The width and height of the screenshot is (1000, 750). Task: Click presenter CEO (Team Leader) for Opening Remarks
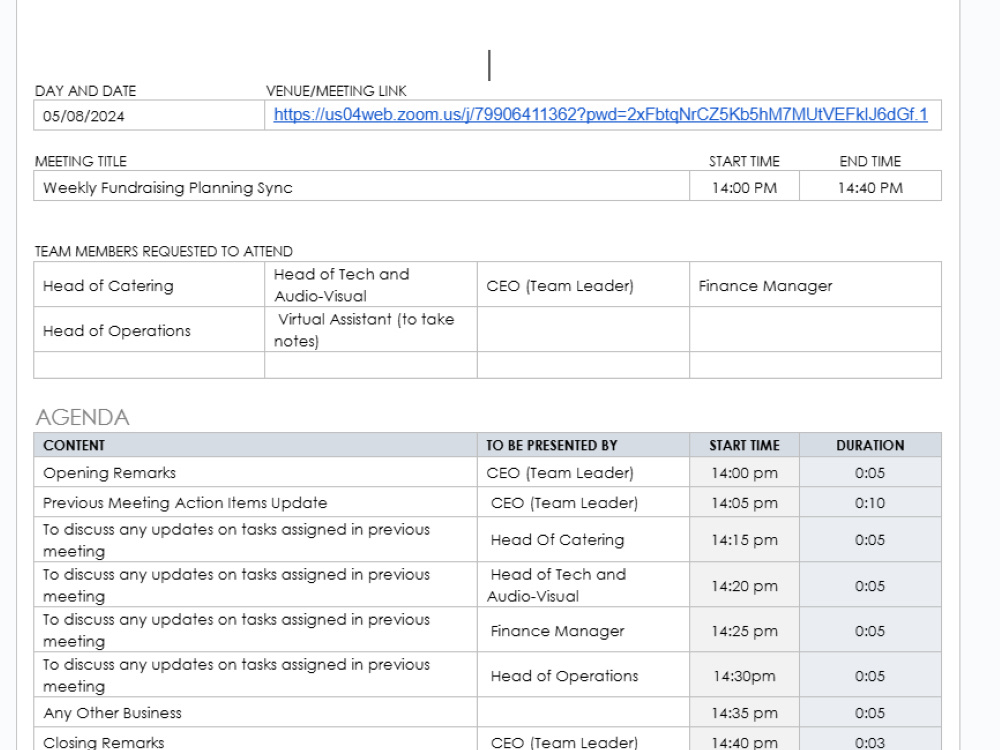point(583,473)
